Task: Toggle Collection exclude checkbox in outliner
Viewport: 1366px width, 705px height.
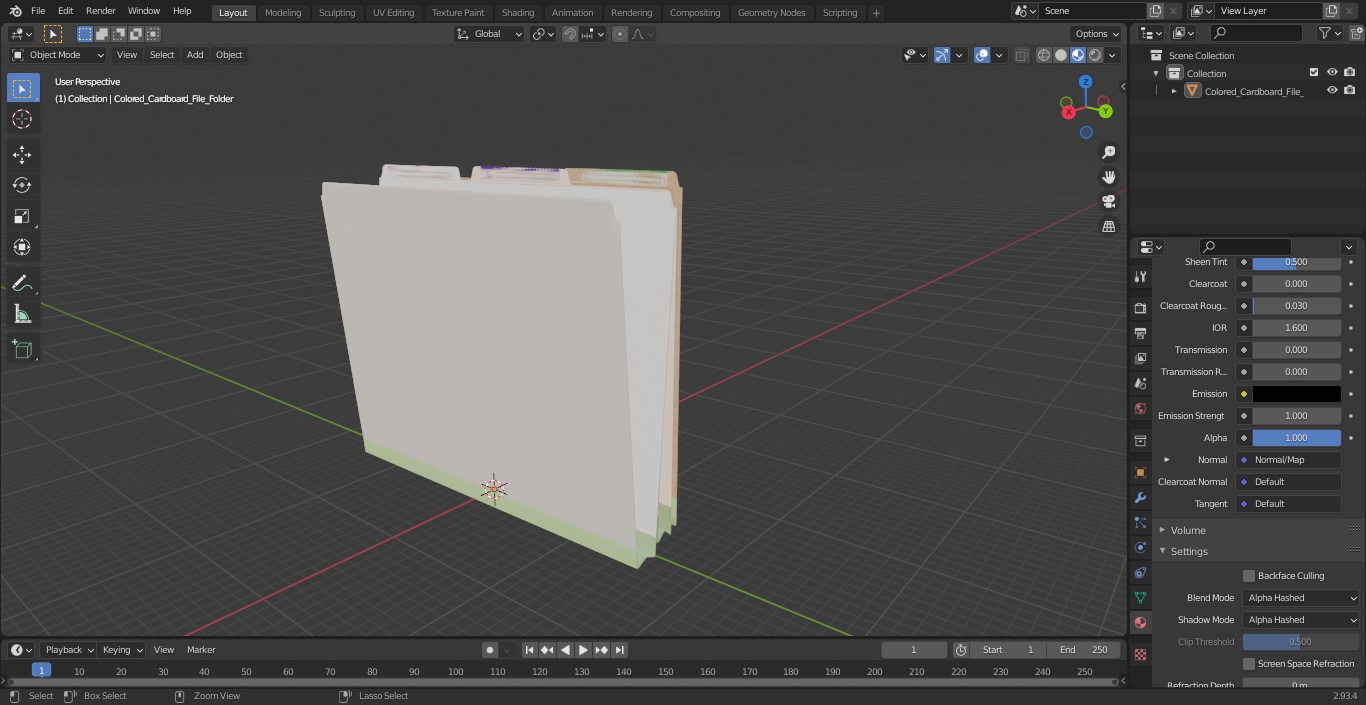Action: 1314,73
